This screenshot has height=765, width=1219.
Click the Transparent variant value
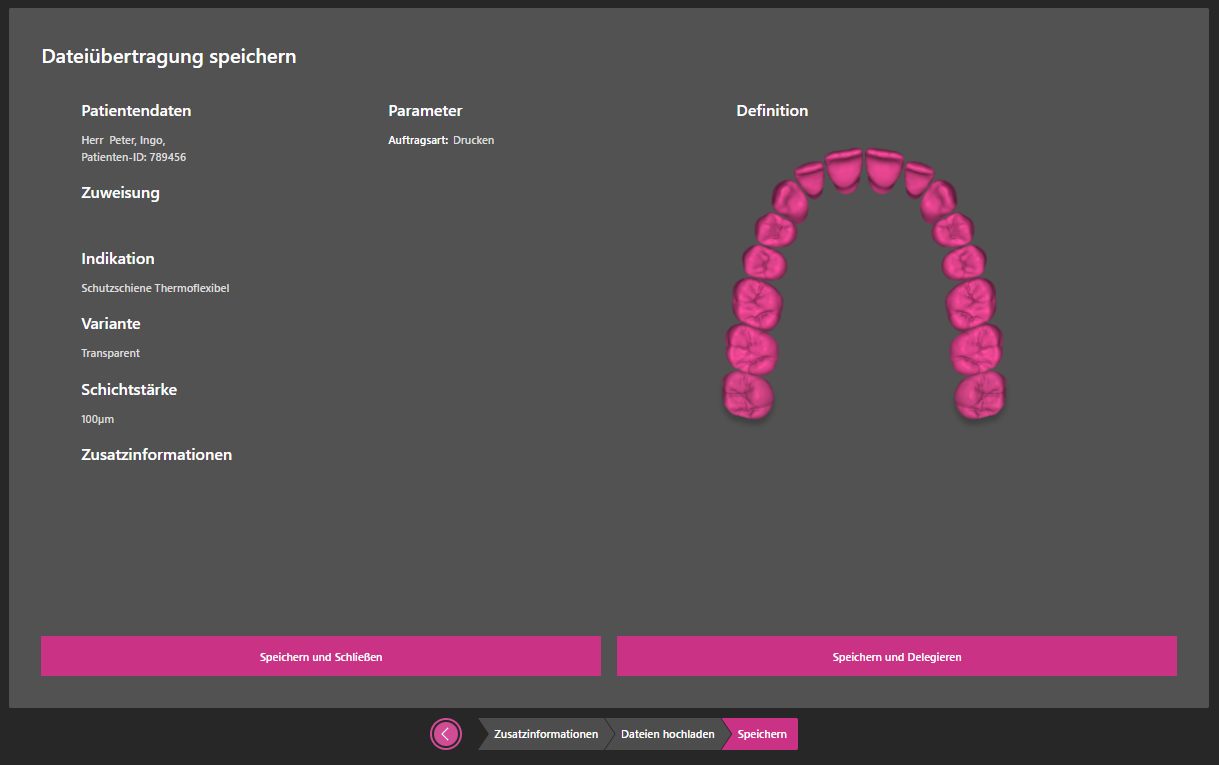(110, 353)
